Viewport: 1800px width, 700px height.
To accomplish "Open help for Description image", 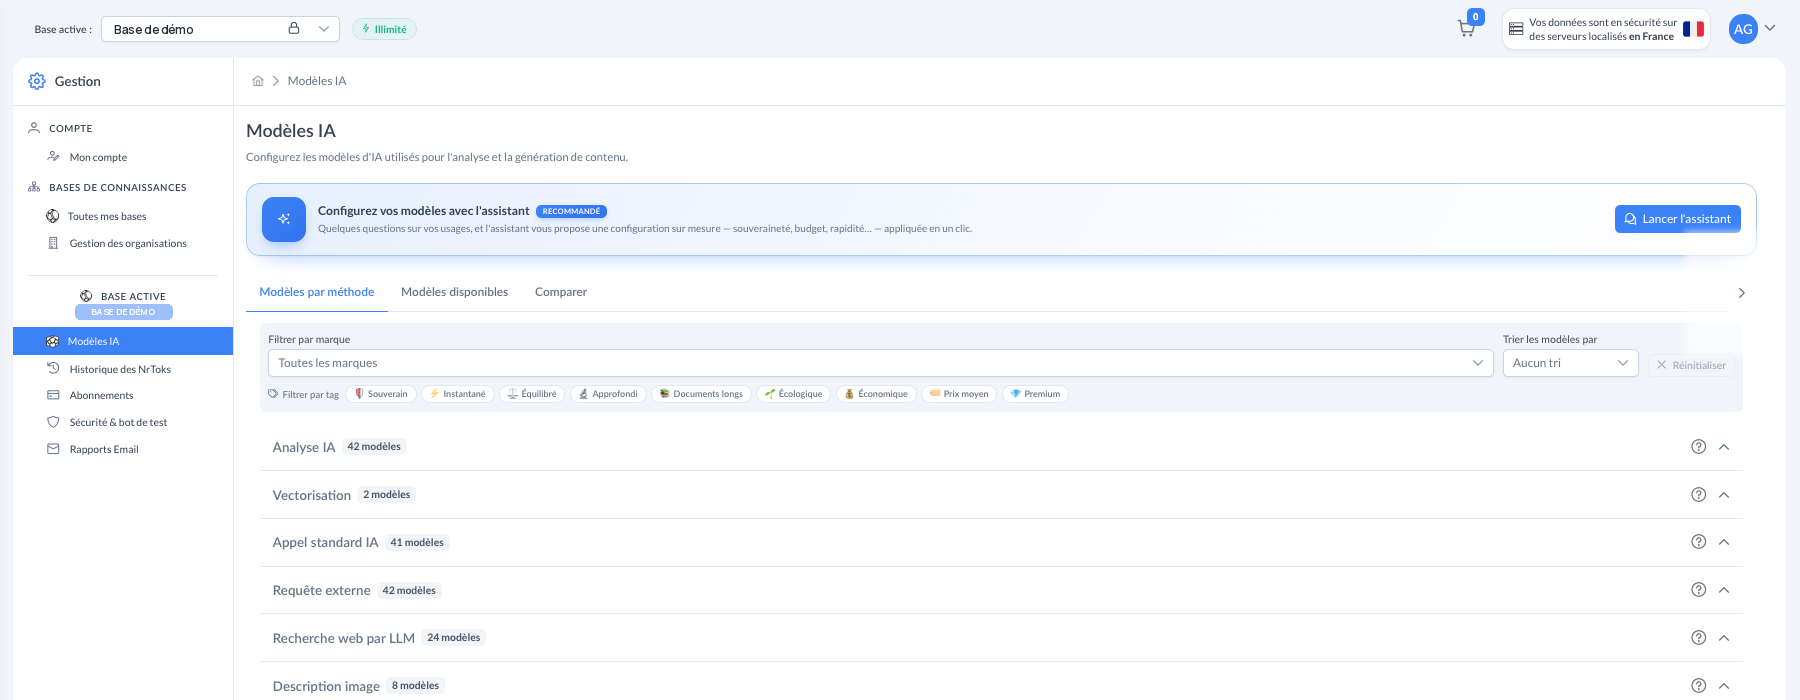I will (1698, 686).
